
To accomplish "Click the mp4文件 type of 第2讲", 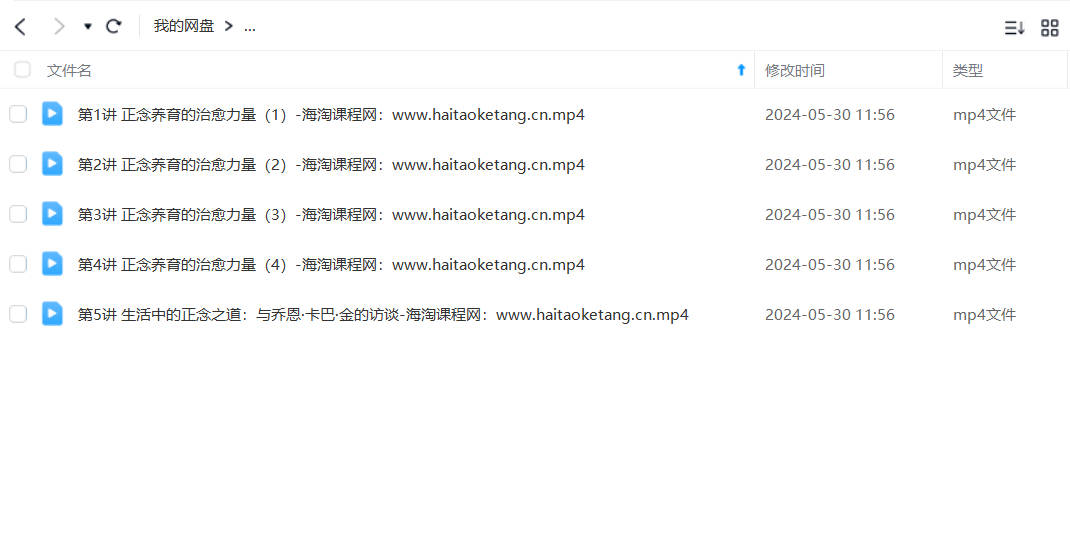I will tap(984, 165).
